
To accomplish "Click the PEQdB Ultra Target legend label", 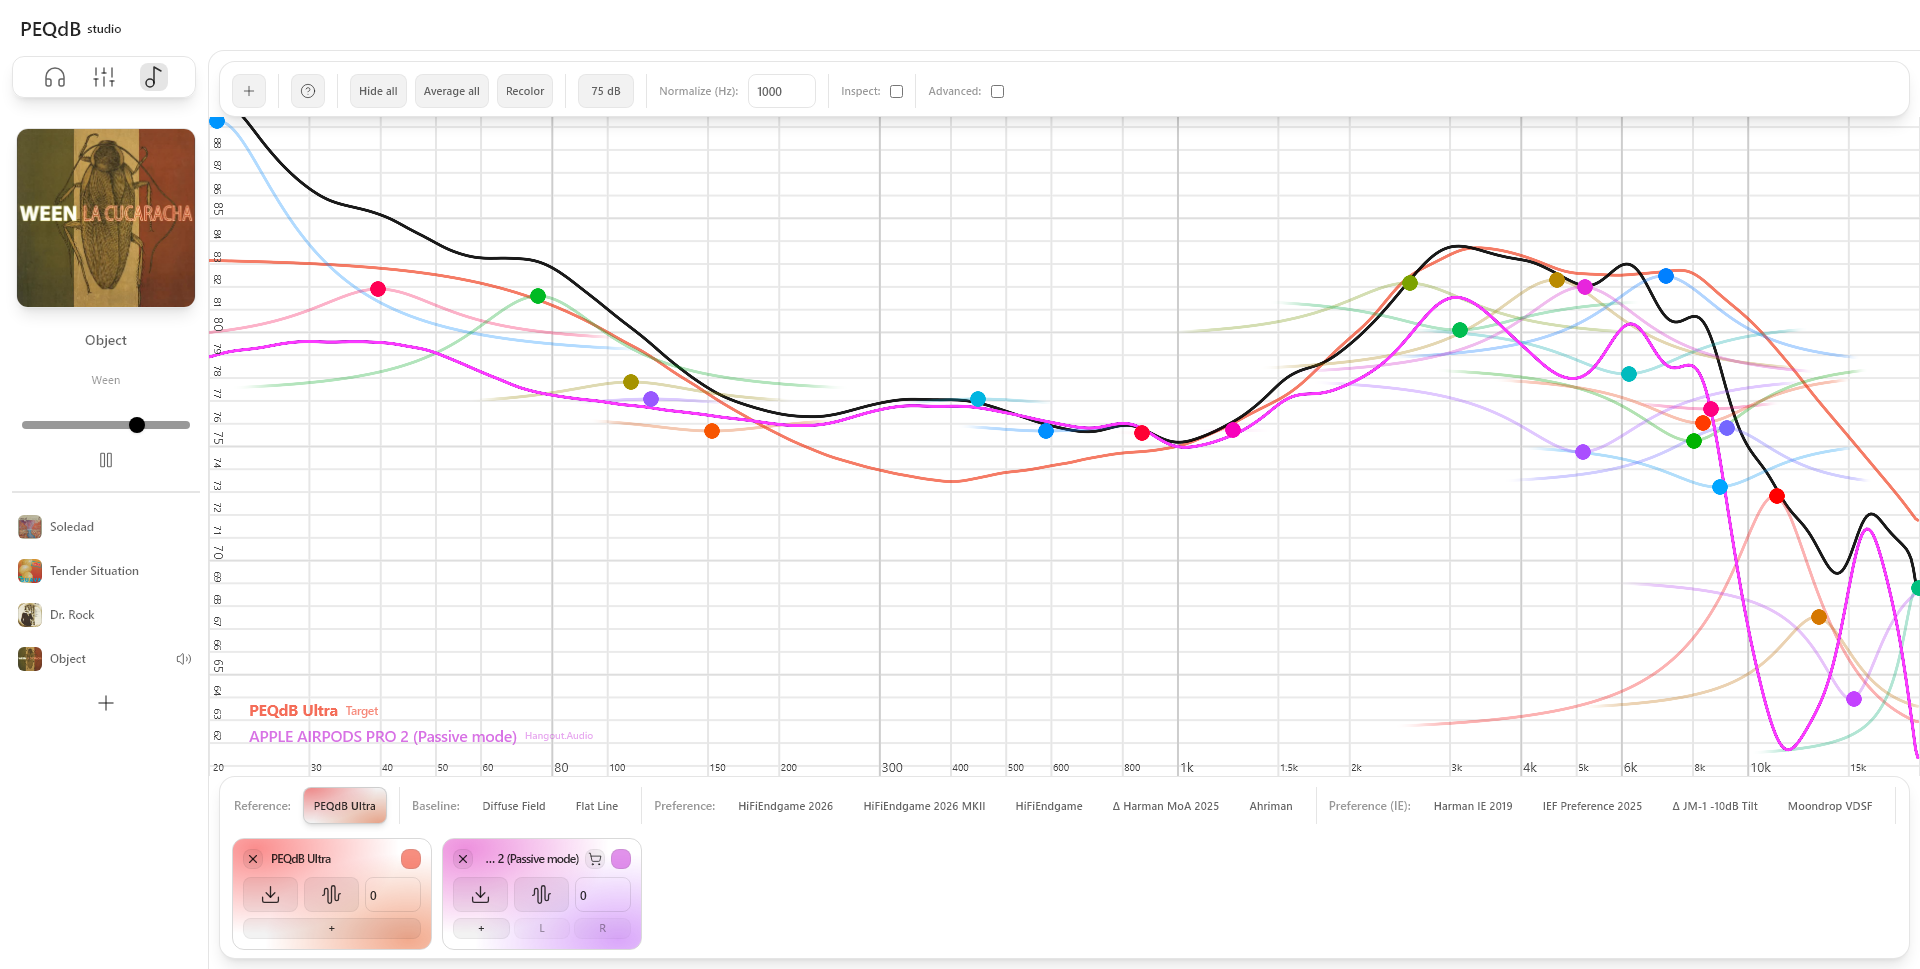I will click(314, 711).
